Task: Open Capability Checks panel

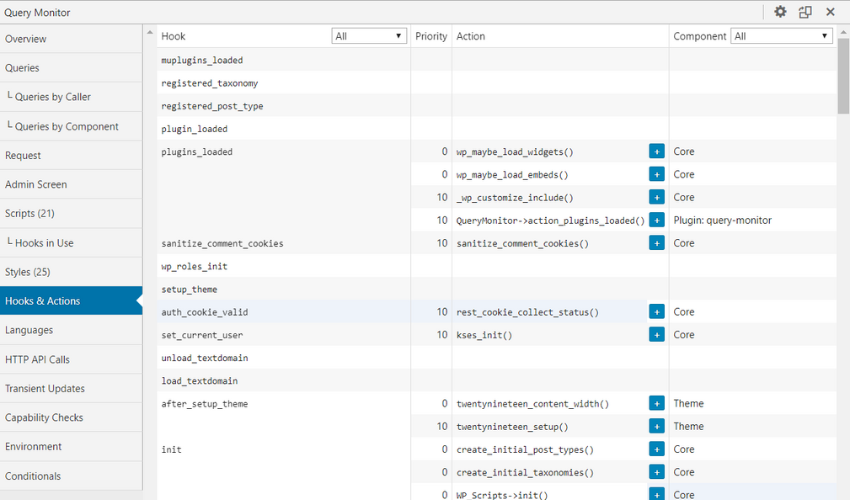Action: point(71,418)
